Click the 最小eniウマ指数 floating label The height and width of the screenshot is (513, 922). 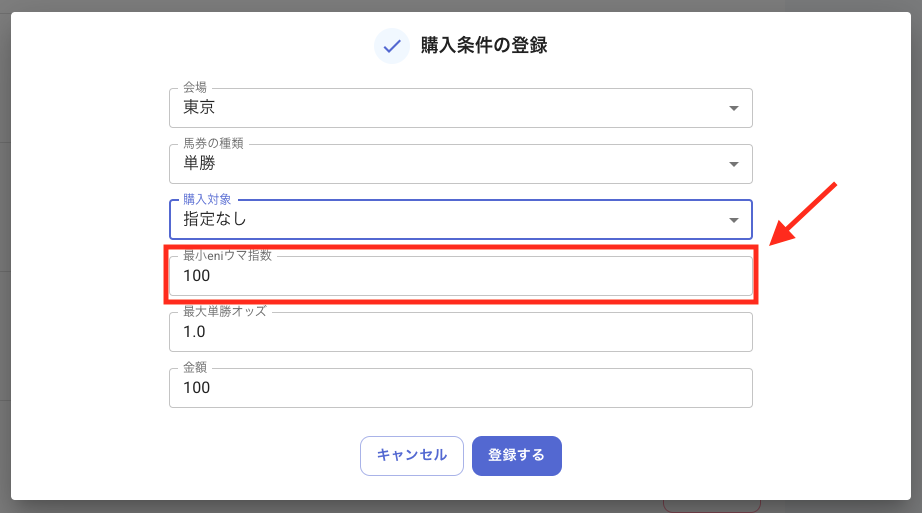(x=227, y=256)
